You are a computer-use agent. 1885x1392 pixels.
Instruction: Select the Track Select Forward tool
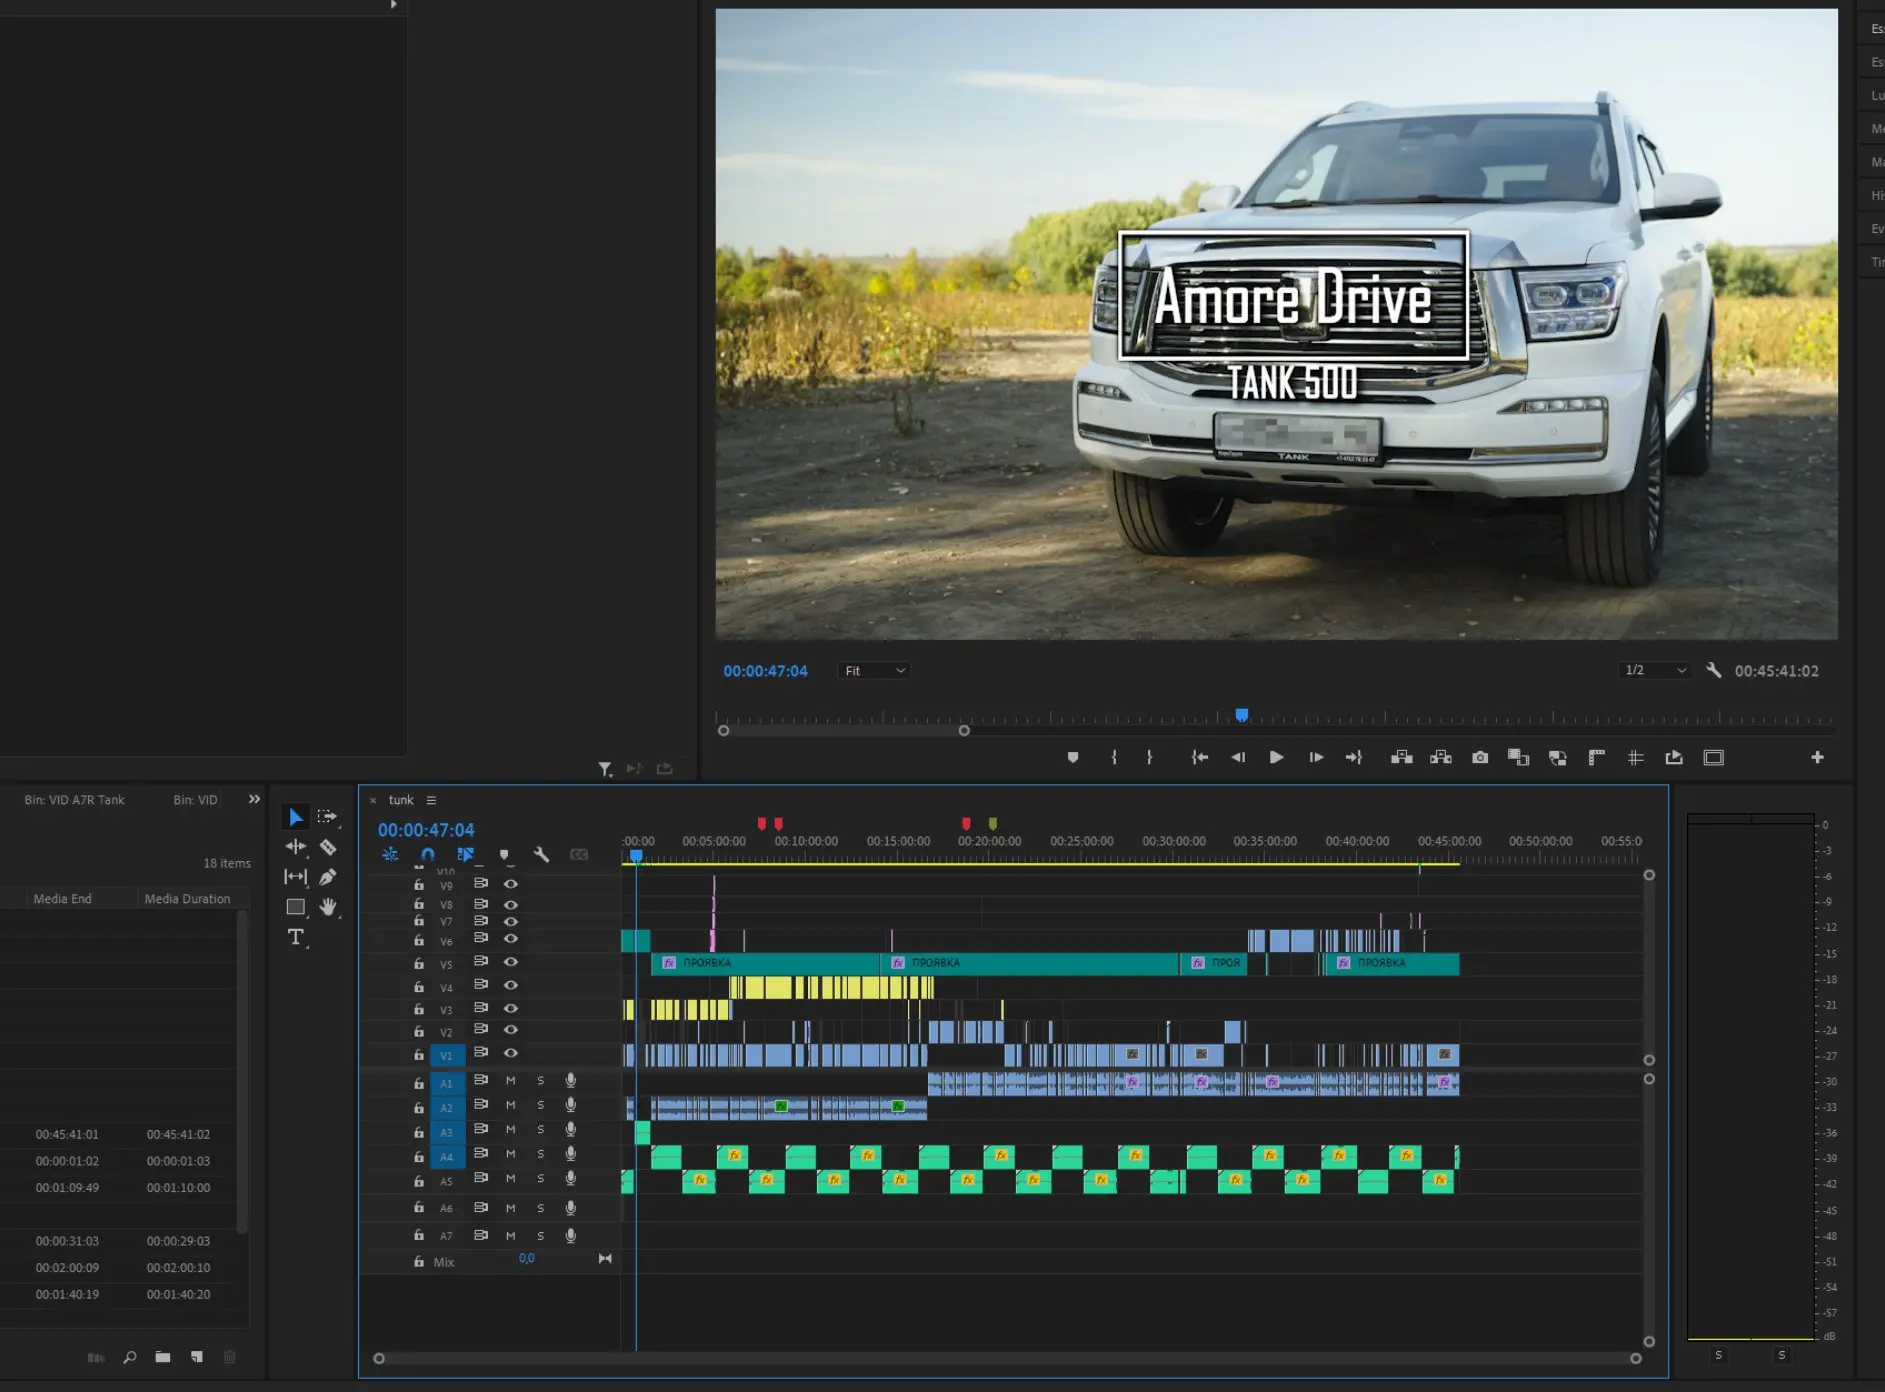[x=327, y=817]
